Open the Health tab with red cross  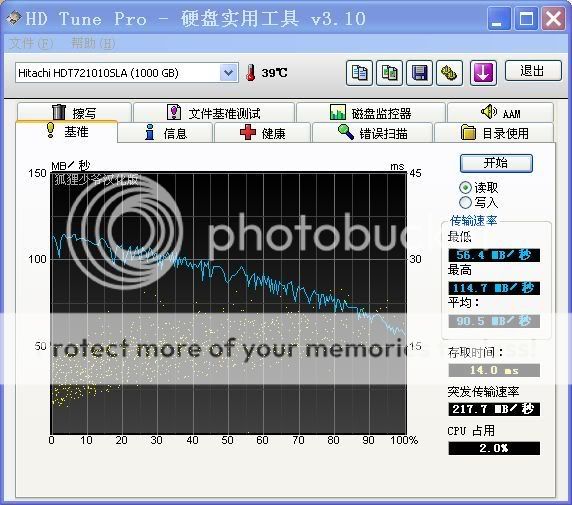[262, 133]
